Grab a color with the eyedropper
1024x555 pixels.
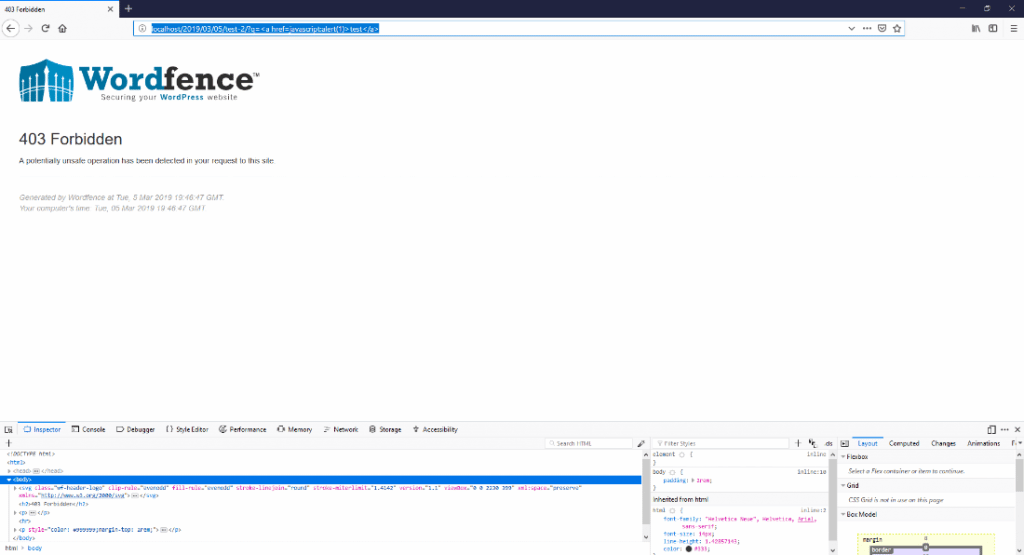[x=641, y=443]
